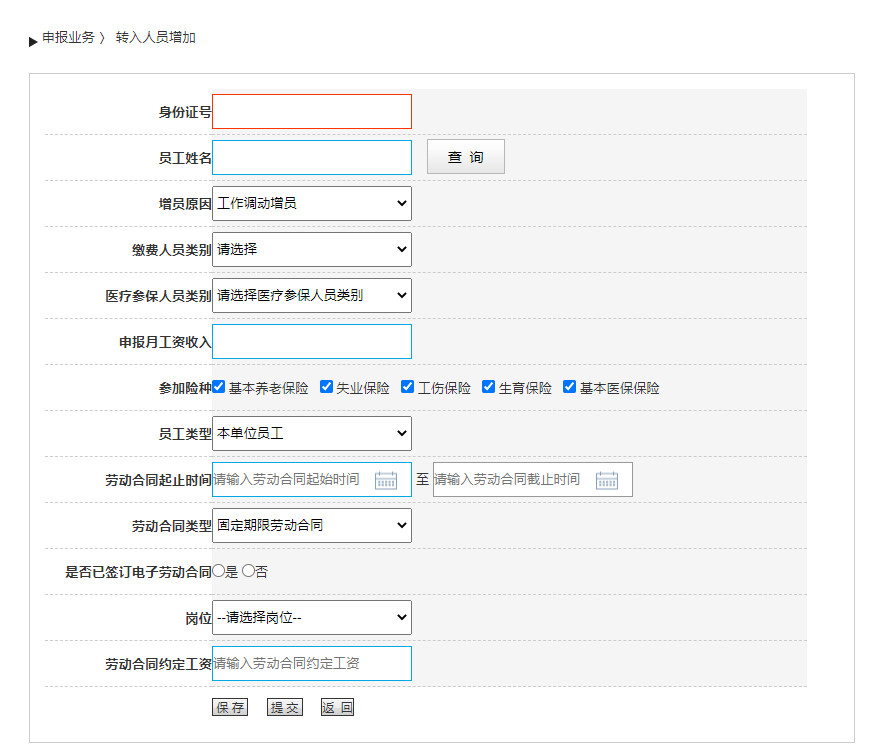Viewport: 879px width, 744px height.
Task: Click the 基本医保保险 label text
Action: click(x=619, y=388)
